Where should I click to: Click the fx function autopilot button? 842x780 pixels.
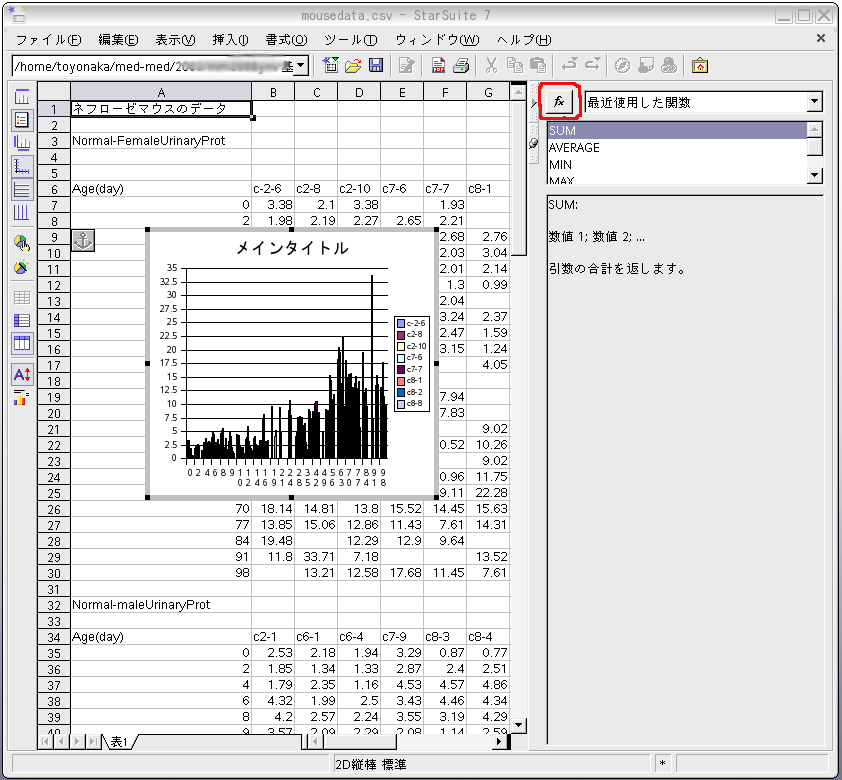559,101
